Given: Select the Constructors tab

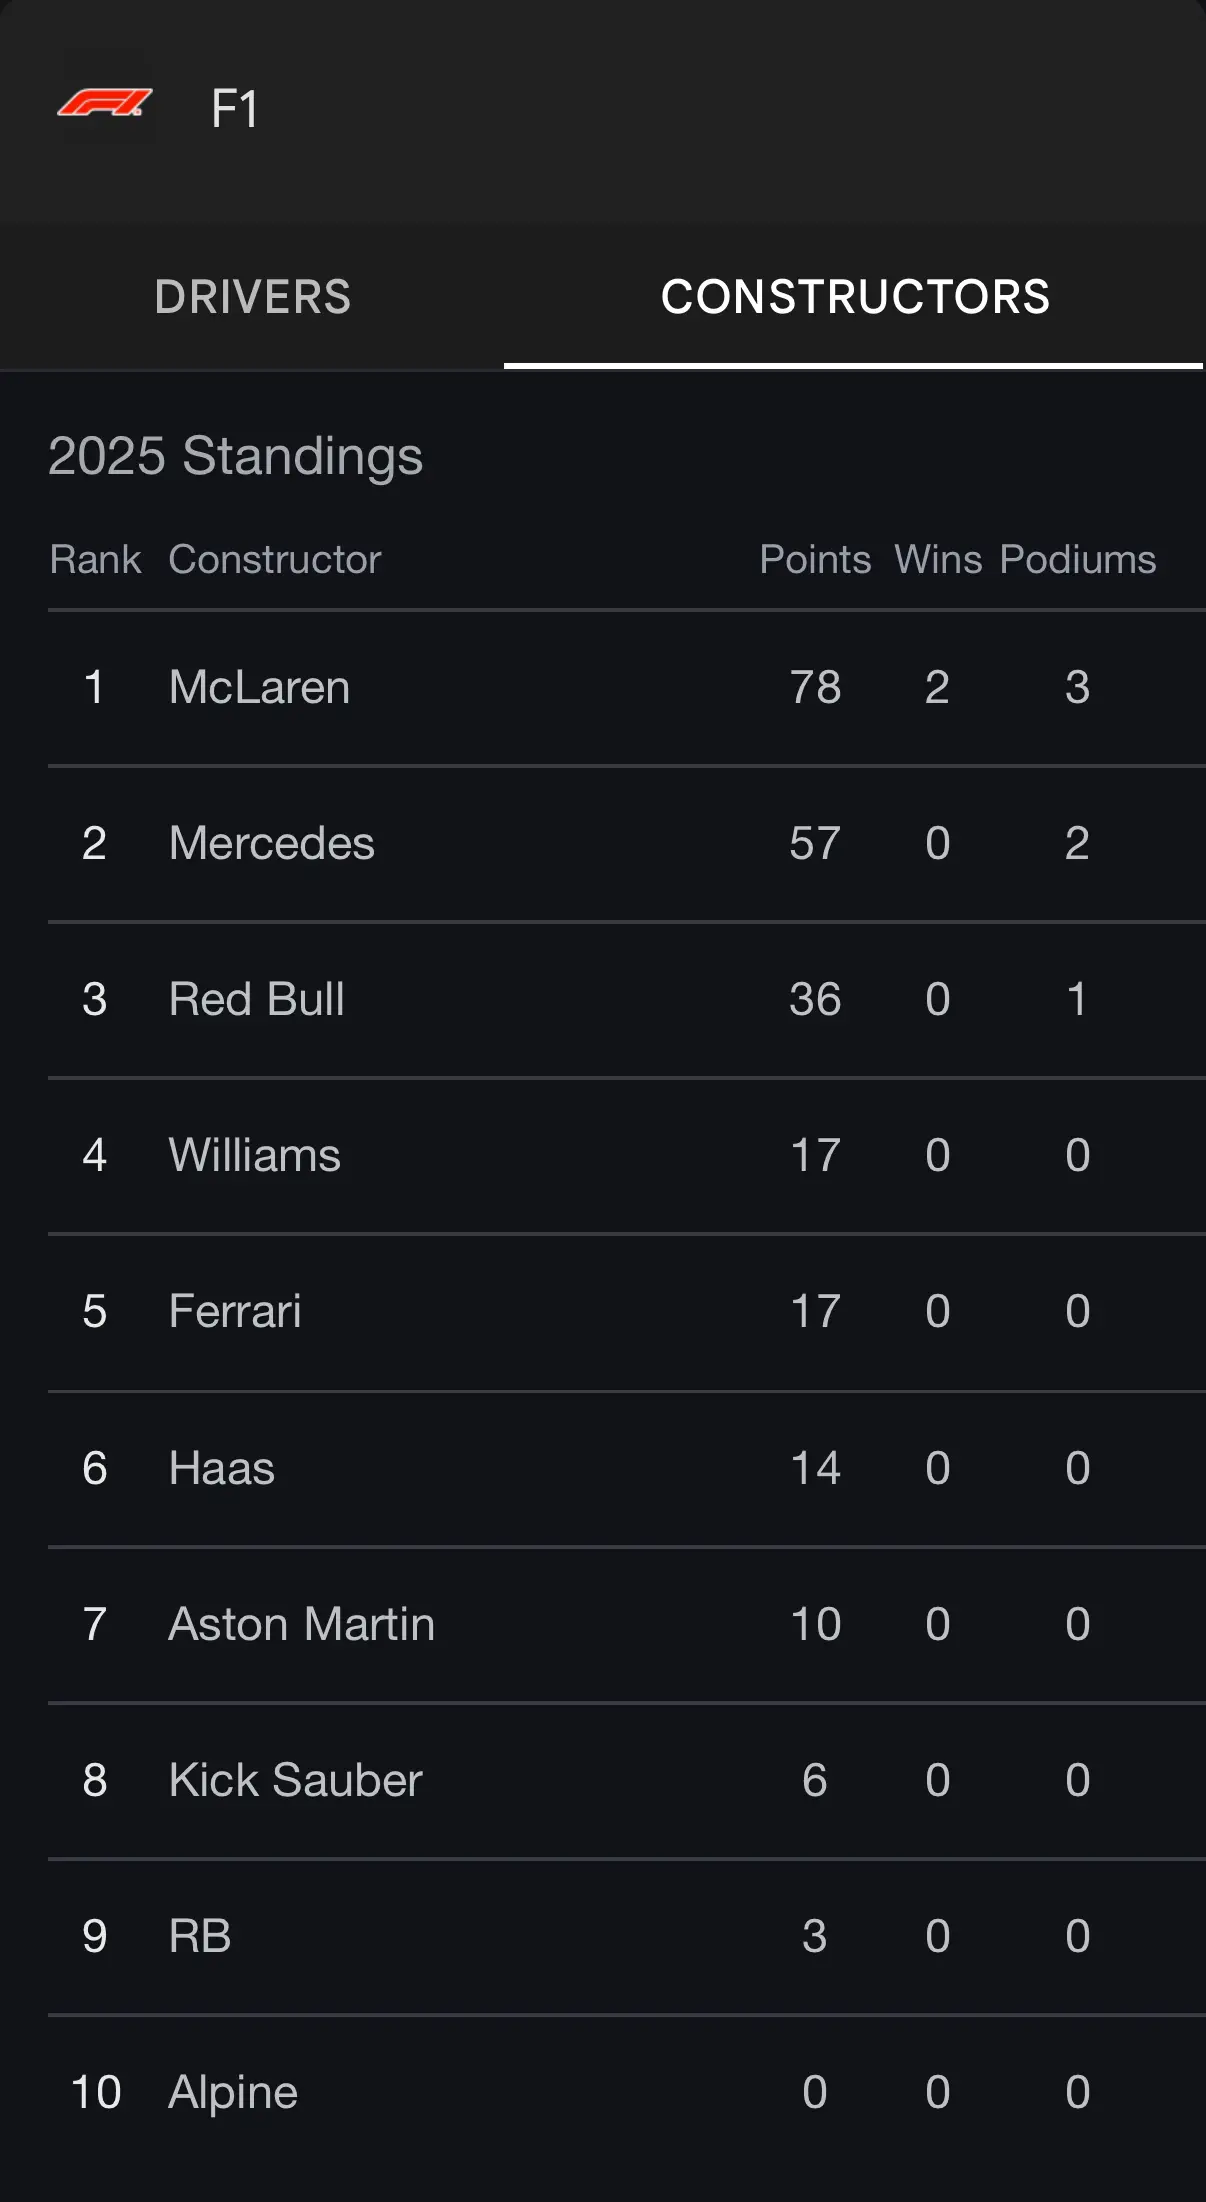Looking at the screenshot, I should click(855, 297).
